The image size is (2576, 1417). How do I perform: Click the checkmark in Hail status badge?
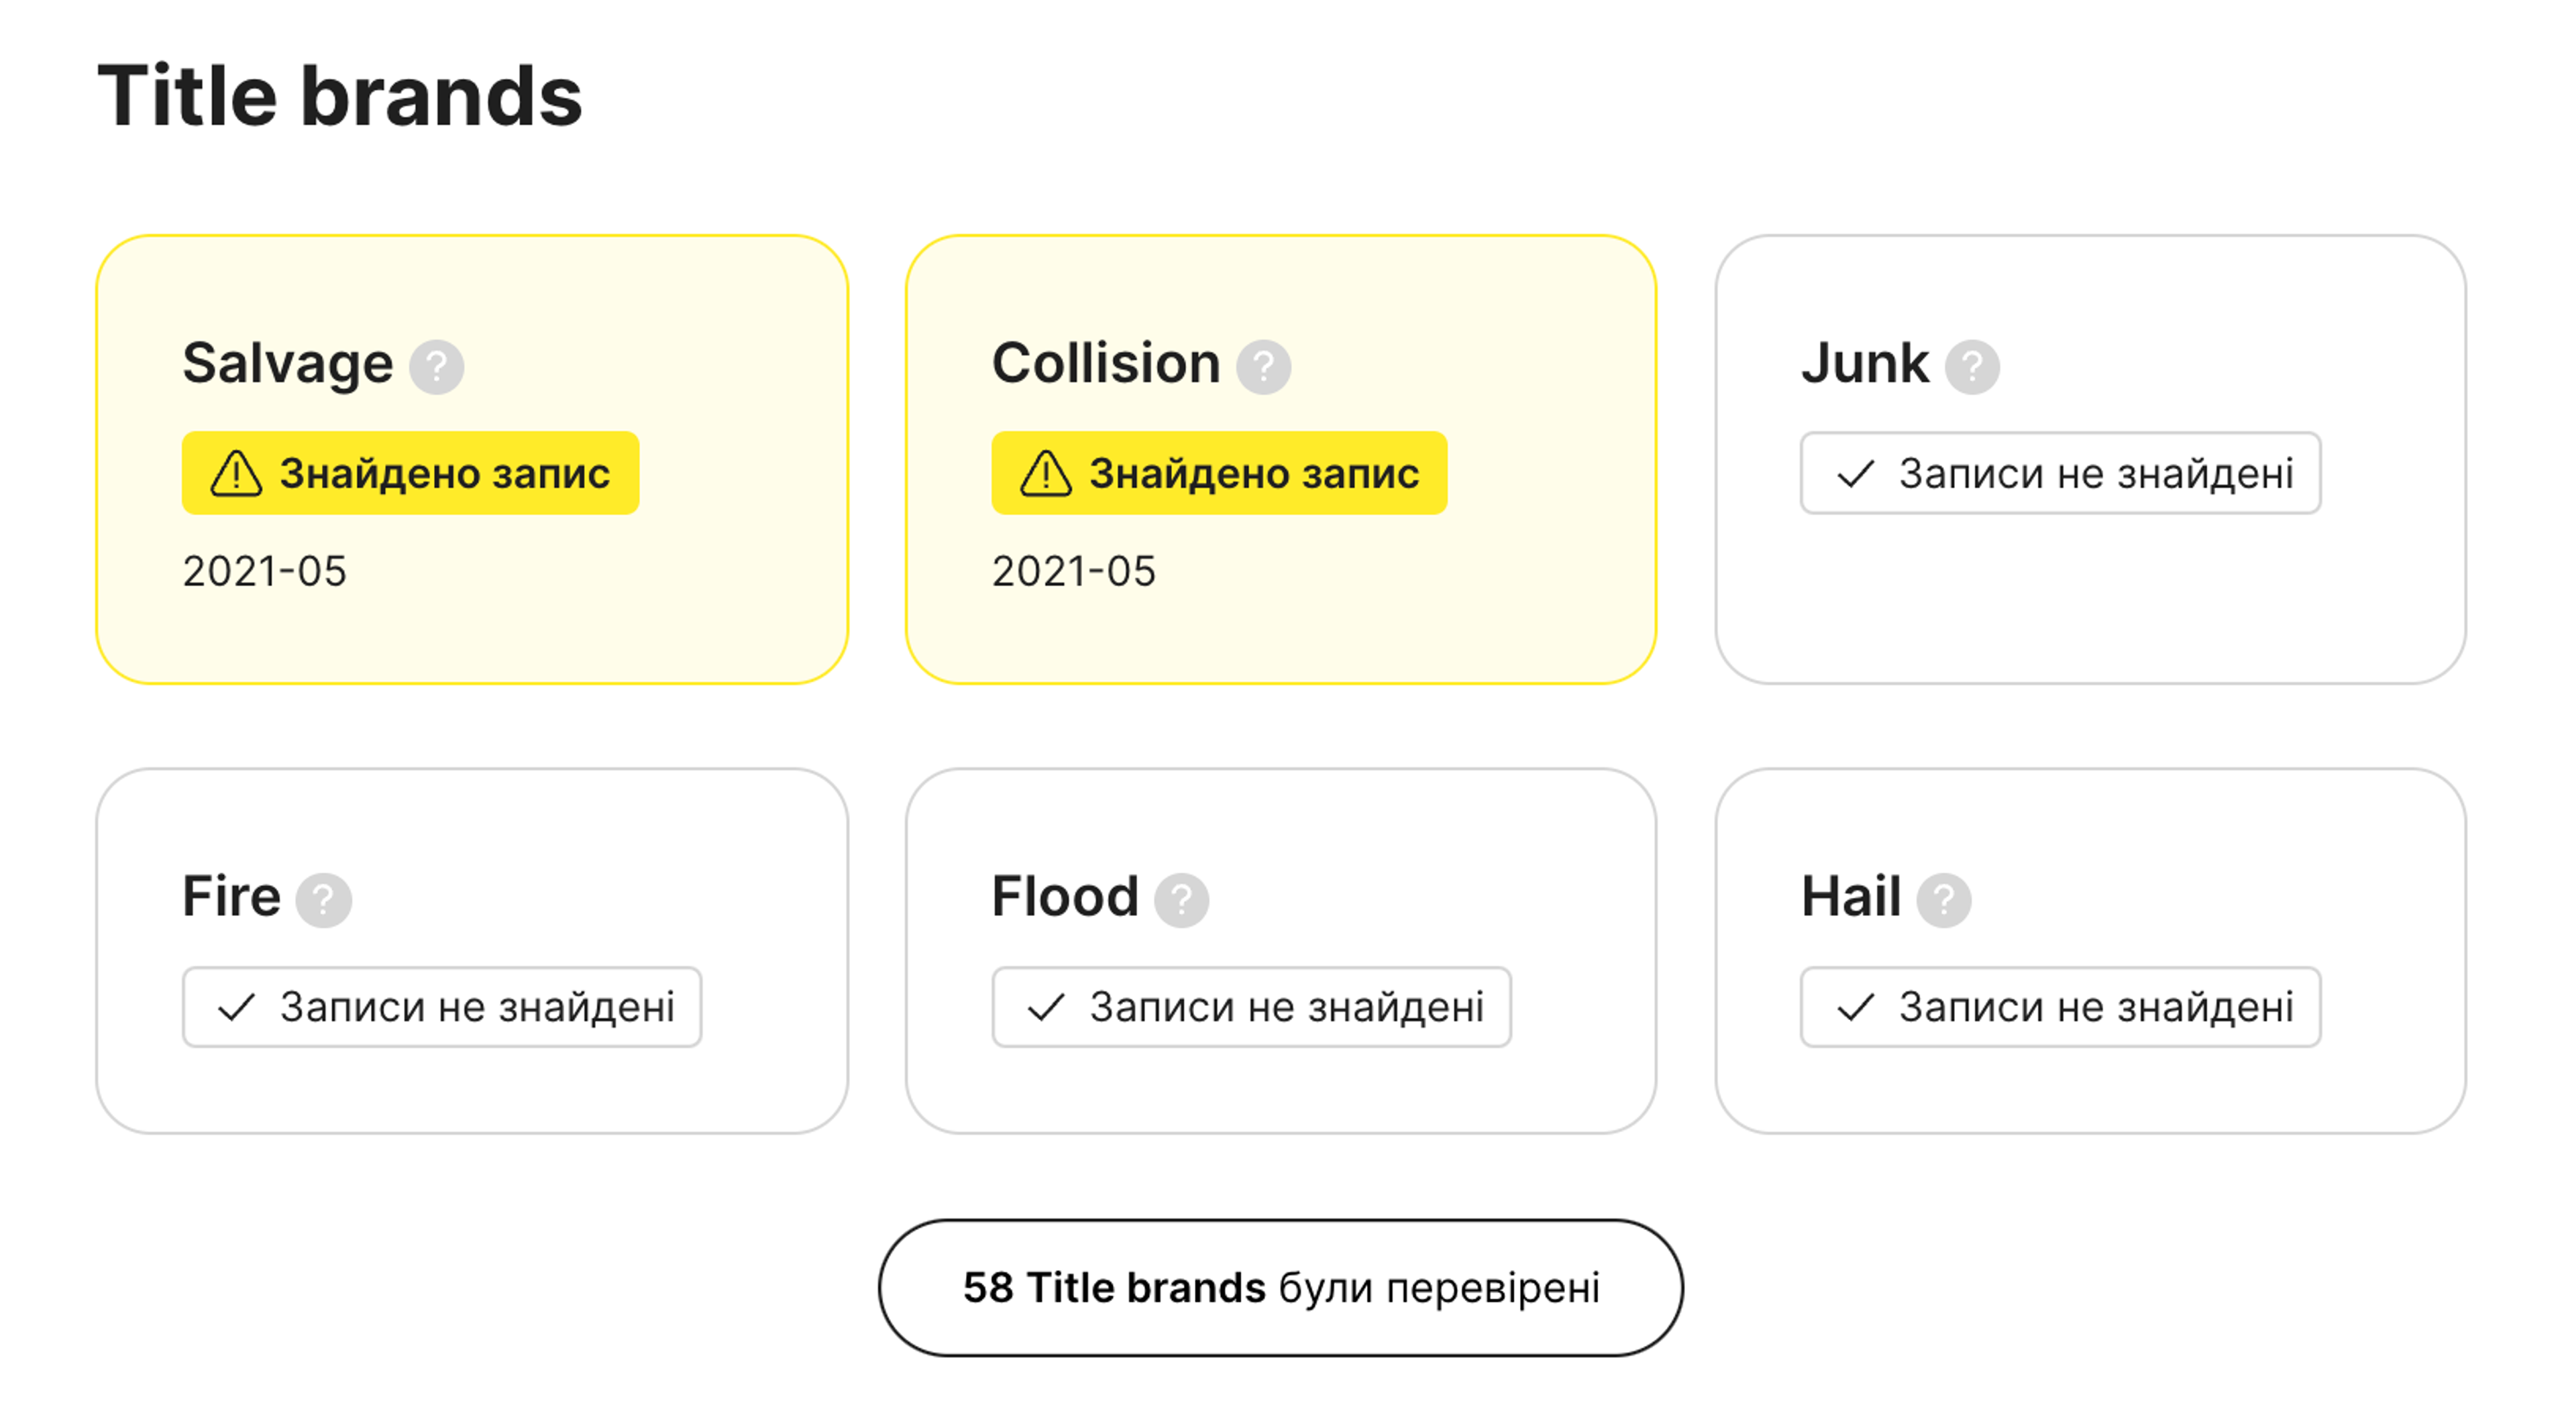click(x=1855, y=1007)
